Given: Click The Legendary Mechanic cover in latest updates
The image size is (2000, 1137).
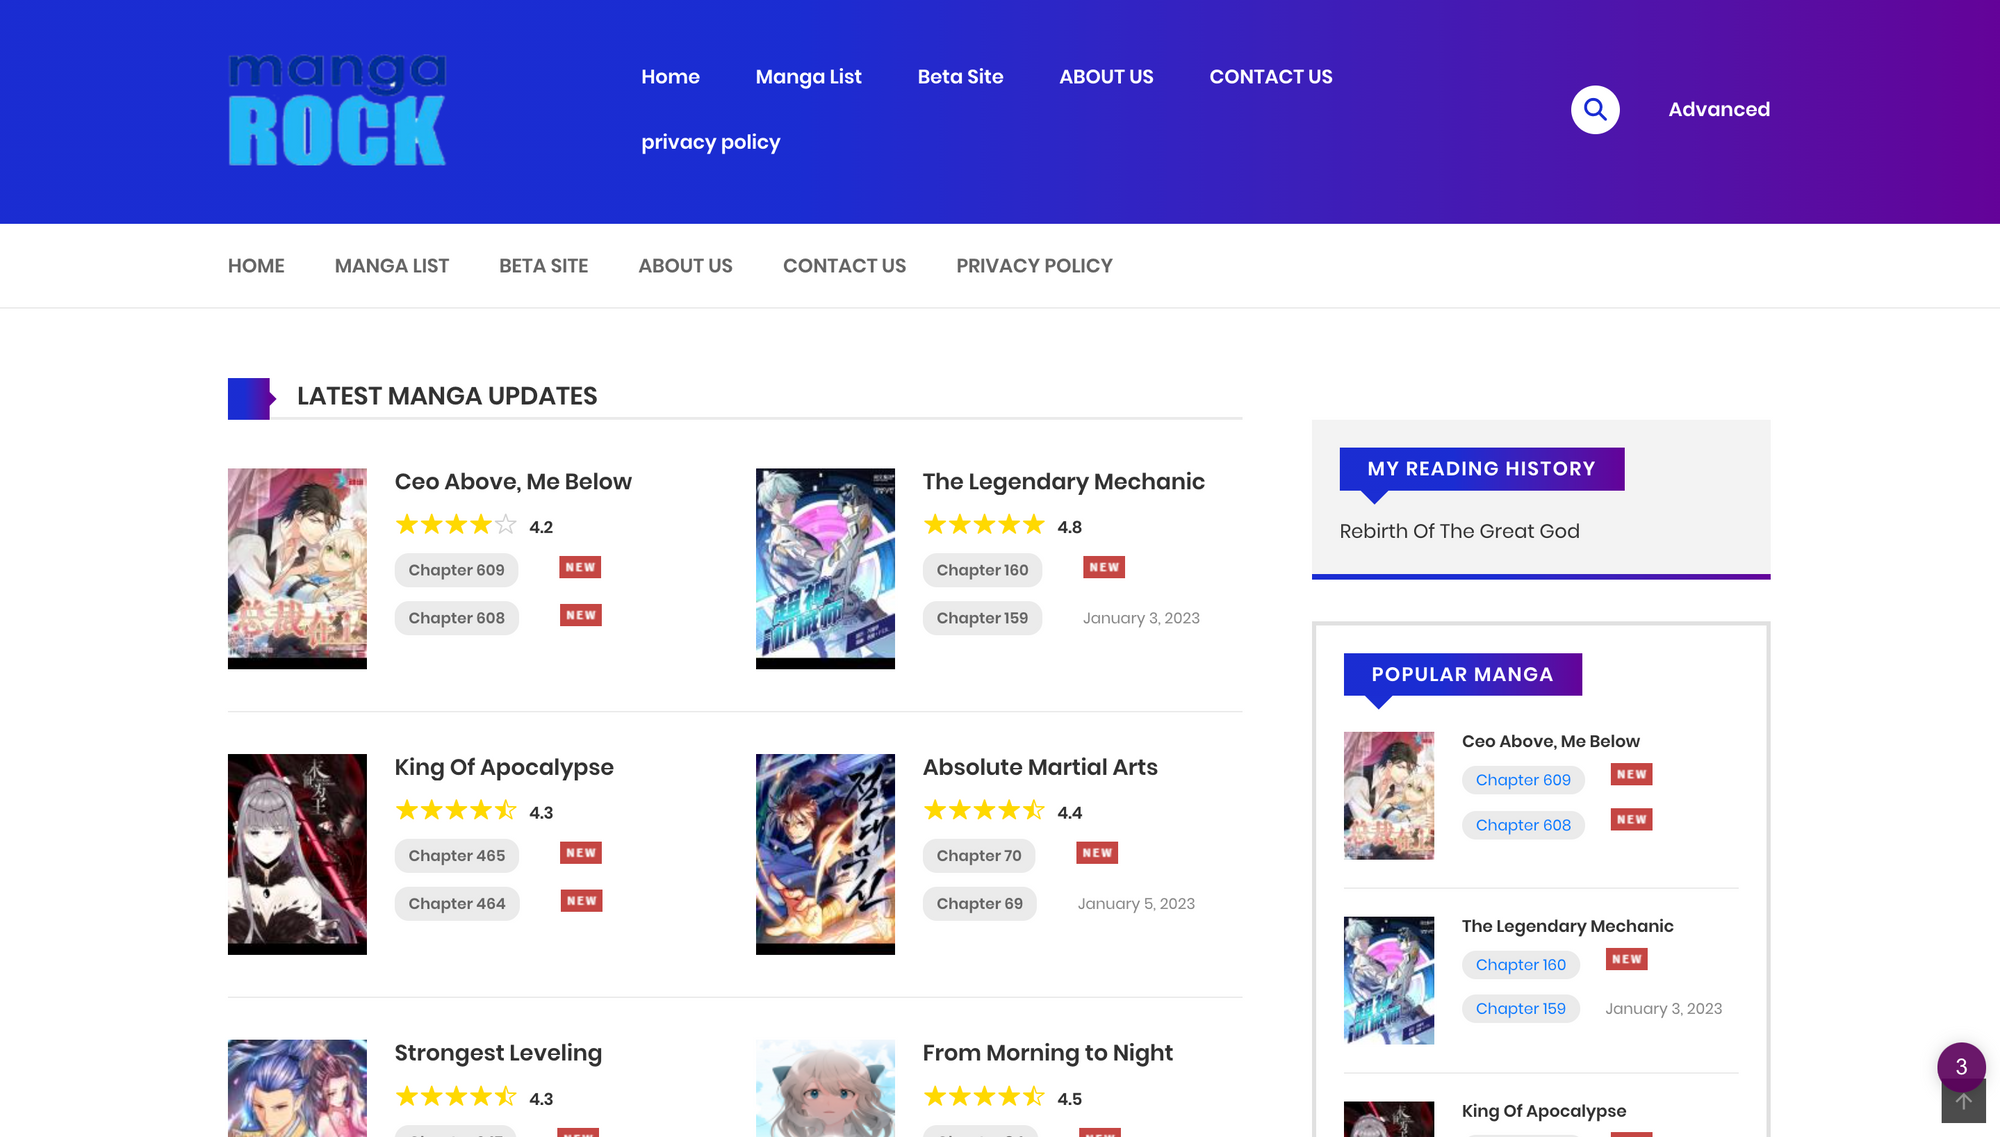Looking at the screenshot, I should tap(825, 569).
